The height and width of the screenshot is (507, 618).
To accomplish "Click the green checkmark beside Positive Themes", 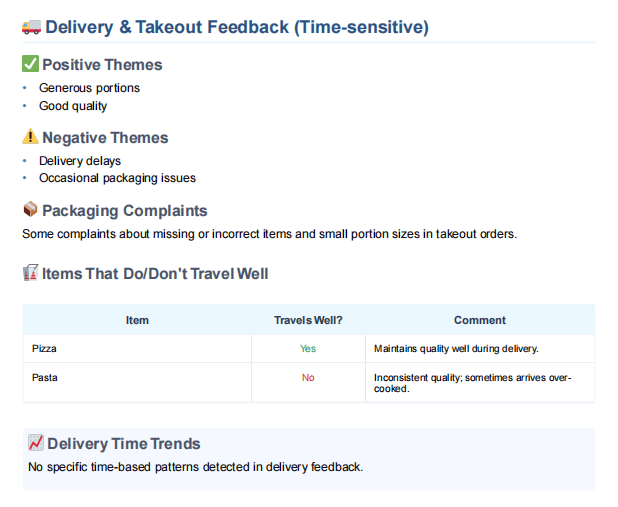I will point(30,64).
